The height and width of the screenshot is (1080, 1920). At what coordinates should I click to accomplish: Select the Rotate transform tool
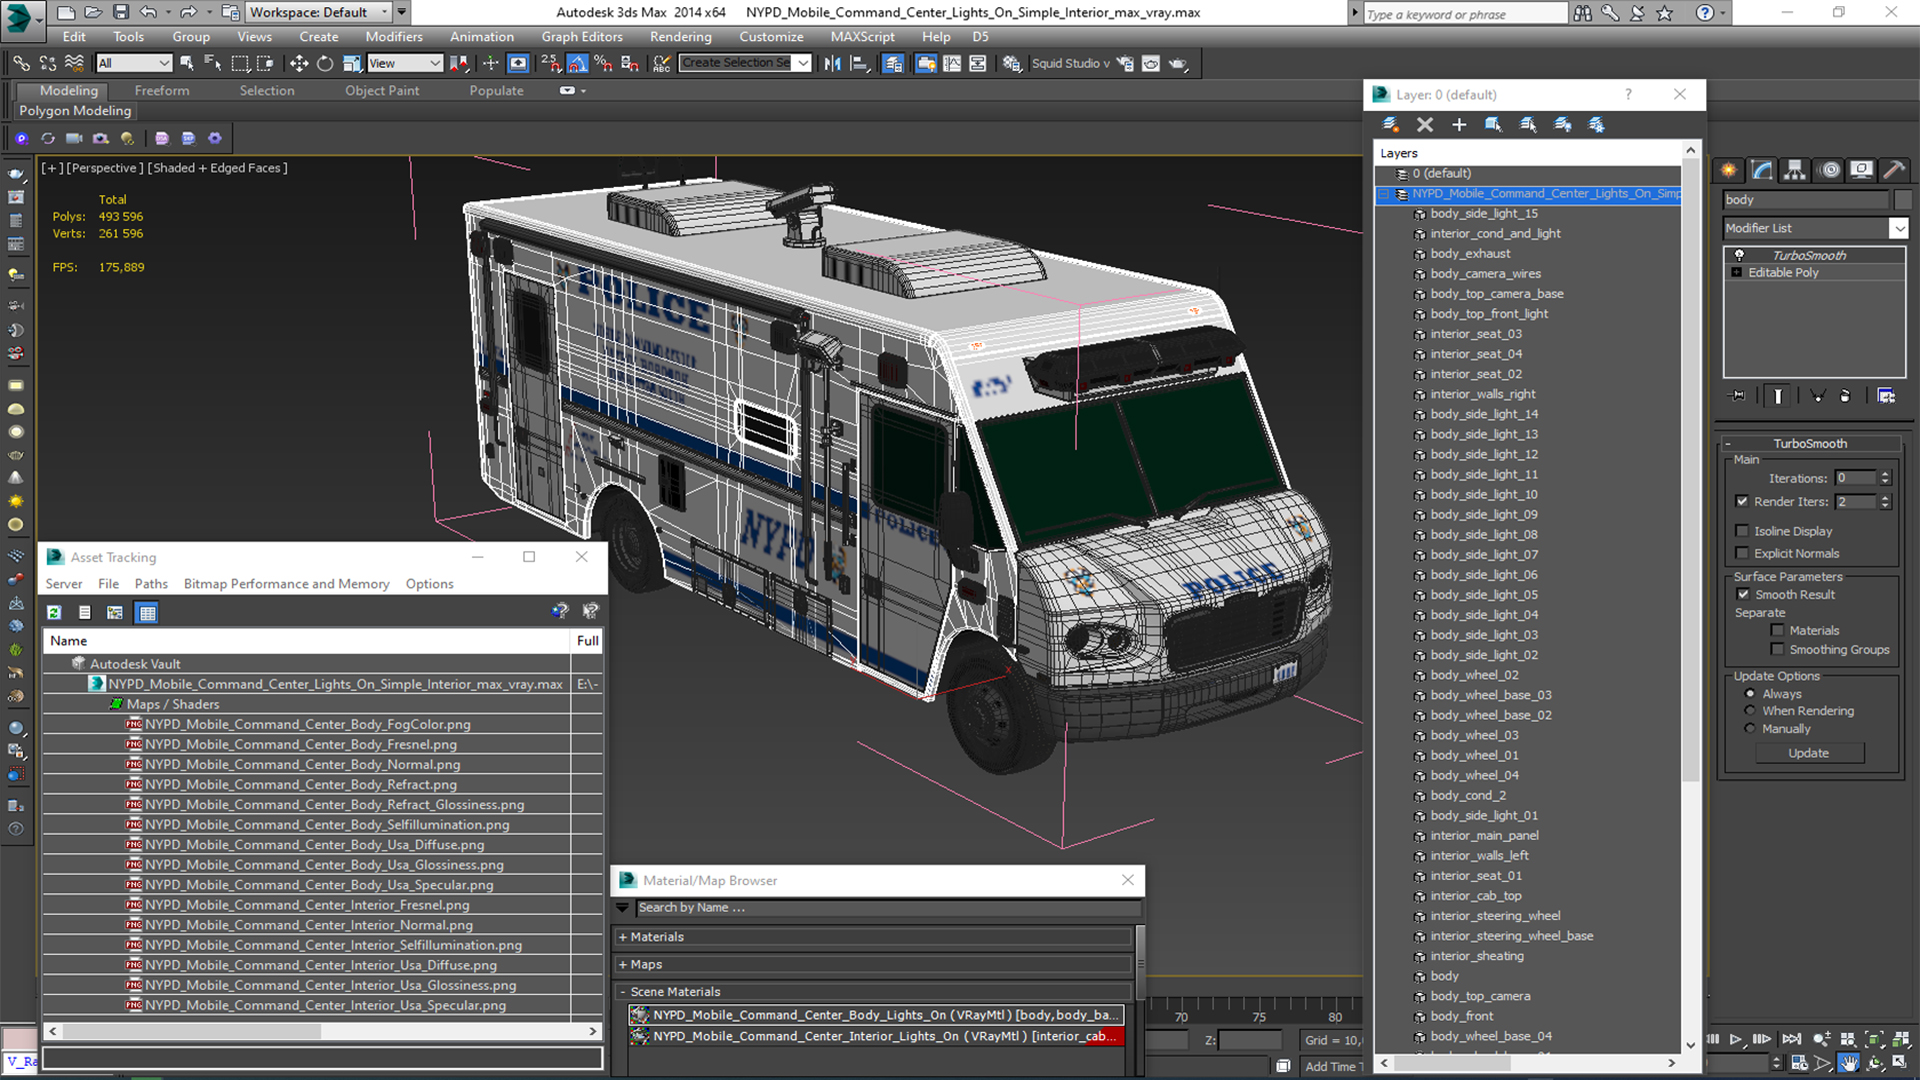325,63
